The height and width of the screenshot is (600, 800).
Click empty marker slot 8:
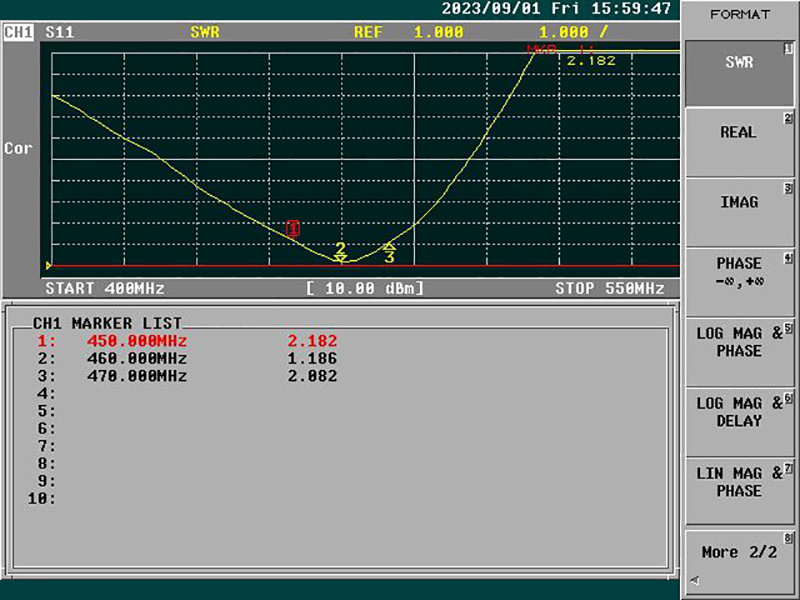coord(46,463)
